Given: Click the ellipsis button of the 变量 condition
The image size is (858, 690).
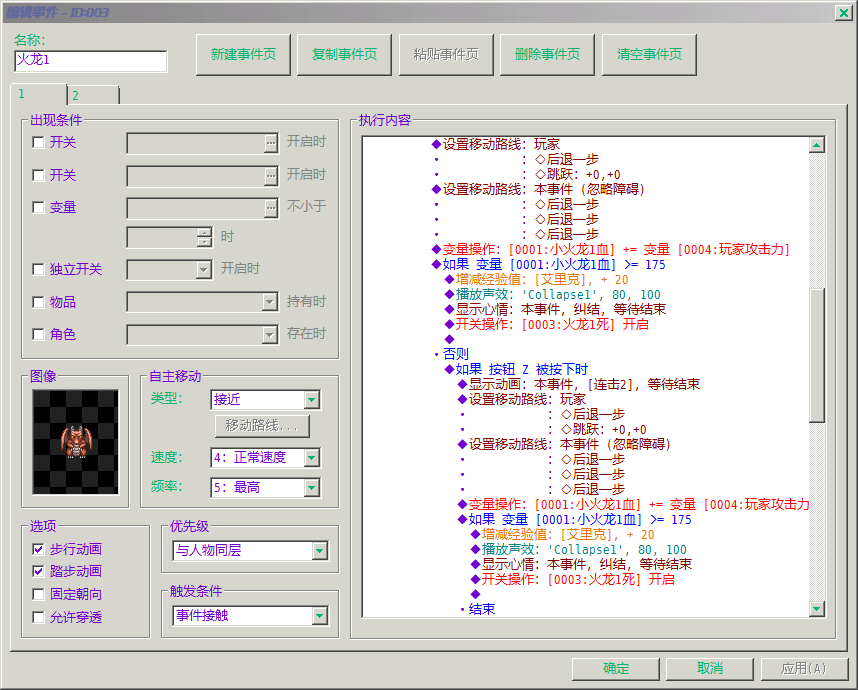Looking at the screenshot, I should (x=271, y=208).
